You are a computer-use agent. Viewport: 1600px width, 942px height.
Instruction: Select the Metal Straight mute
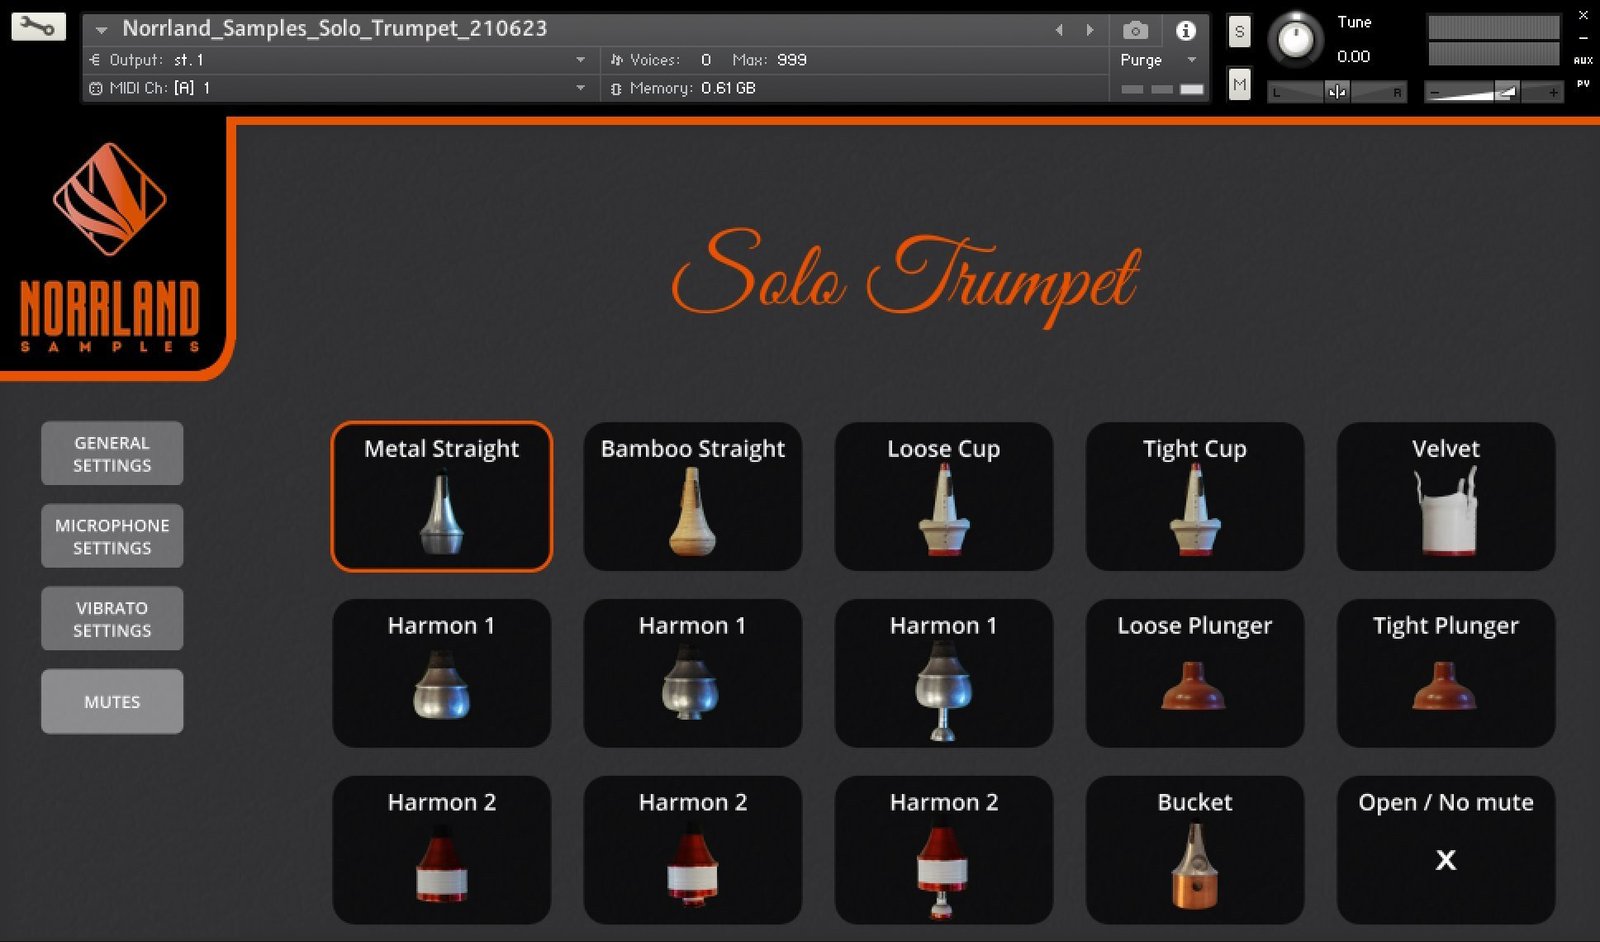coord(441,496)
